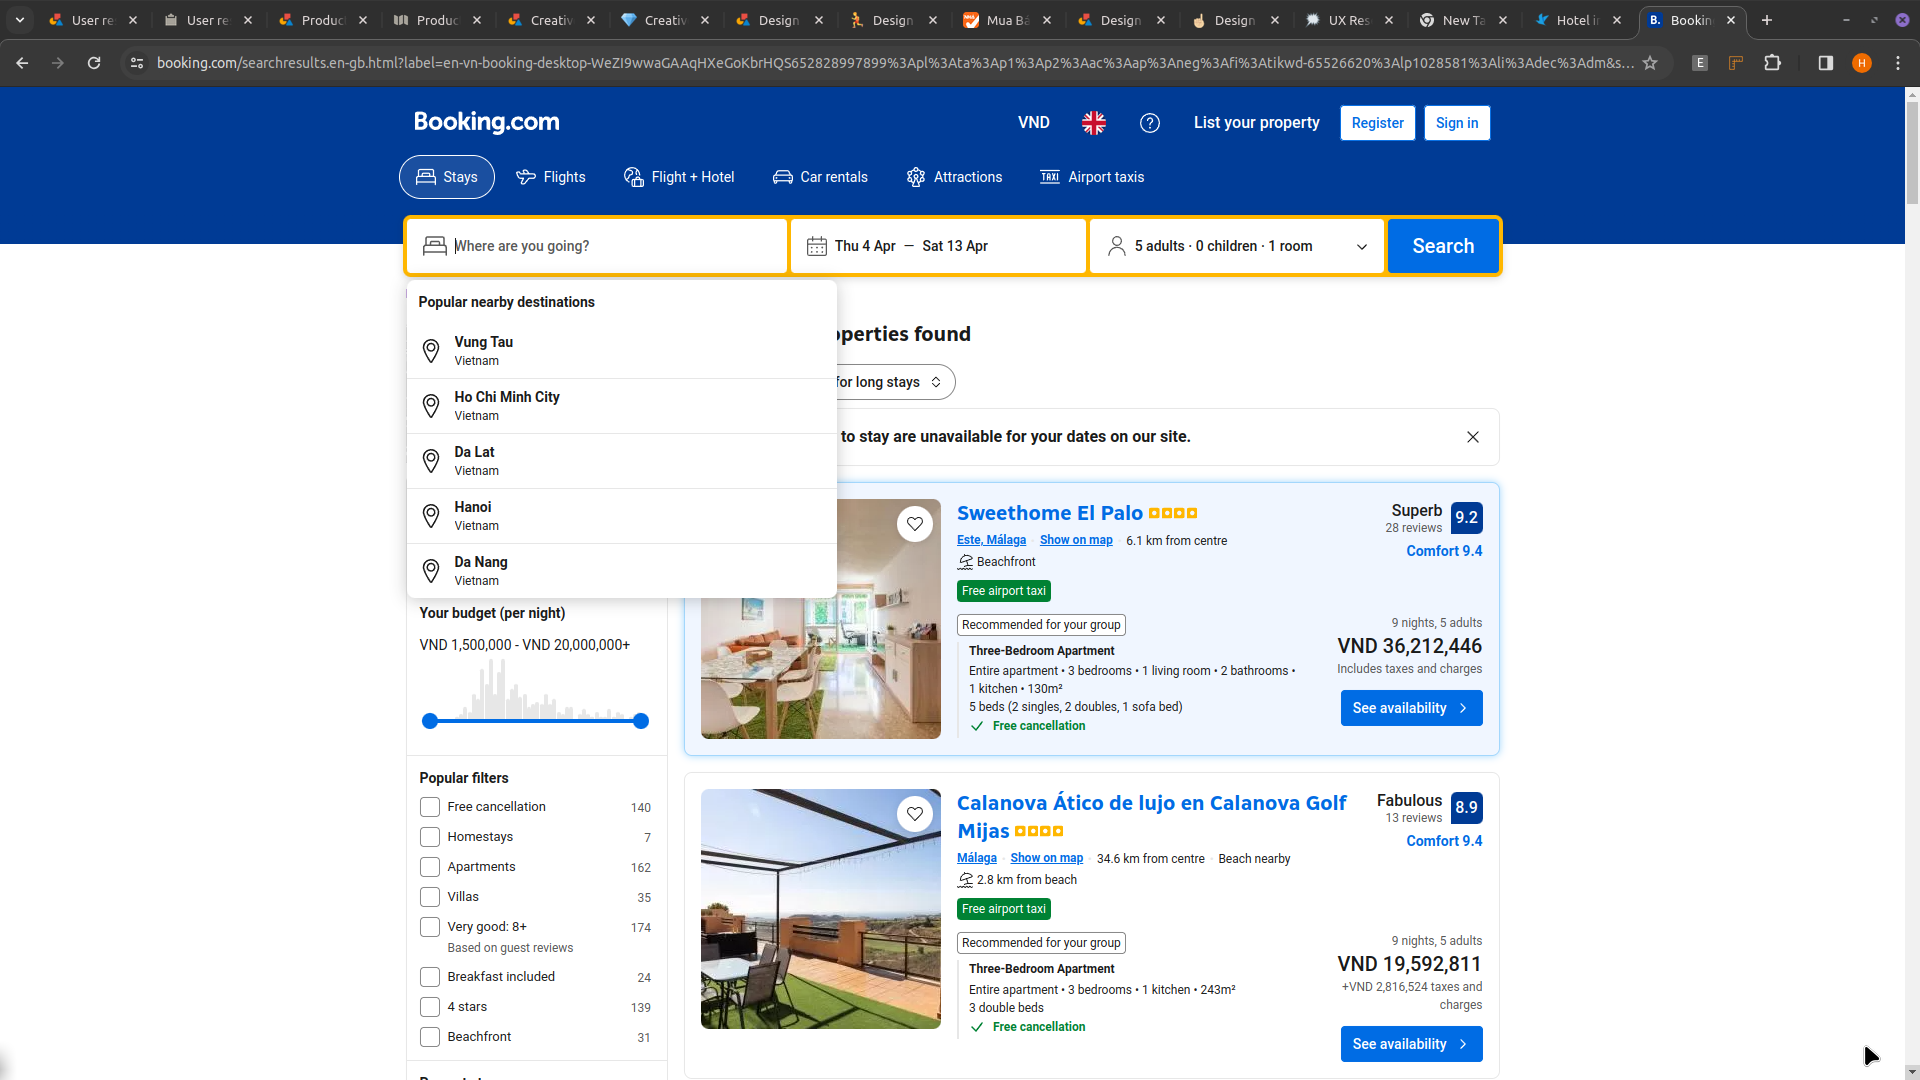The width and height of the screenshot is (1920, 1080).
Task: Click the orange extension icon in toolbar
Action: click(1736, 63)
